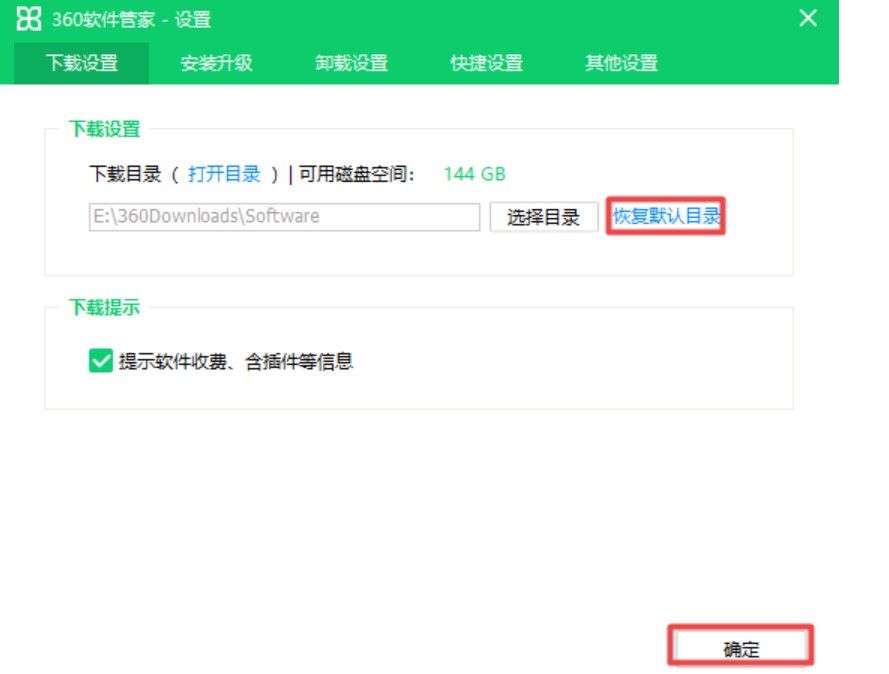Close the 设置 window
Viewport: 889px width, 674px height.
coord(808,18)
